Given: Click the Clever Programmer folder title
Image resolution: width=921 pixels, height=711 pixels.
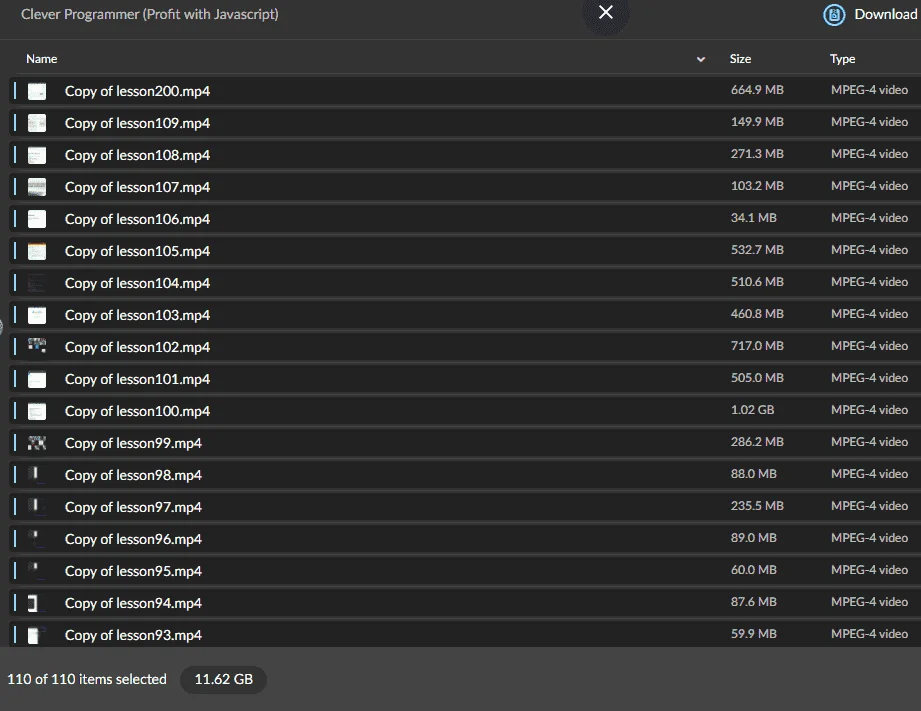Looking at the screenshot, I should 150,14.
